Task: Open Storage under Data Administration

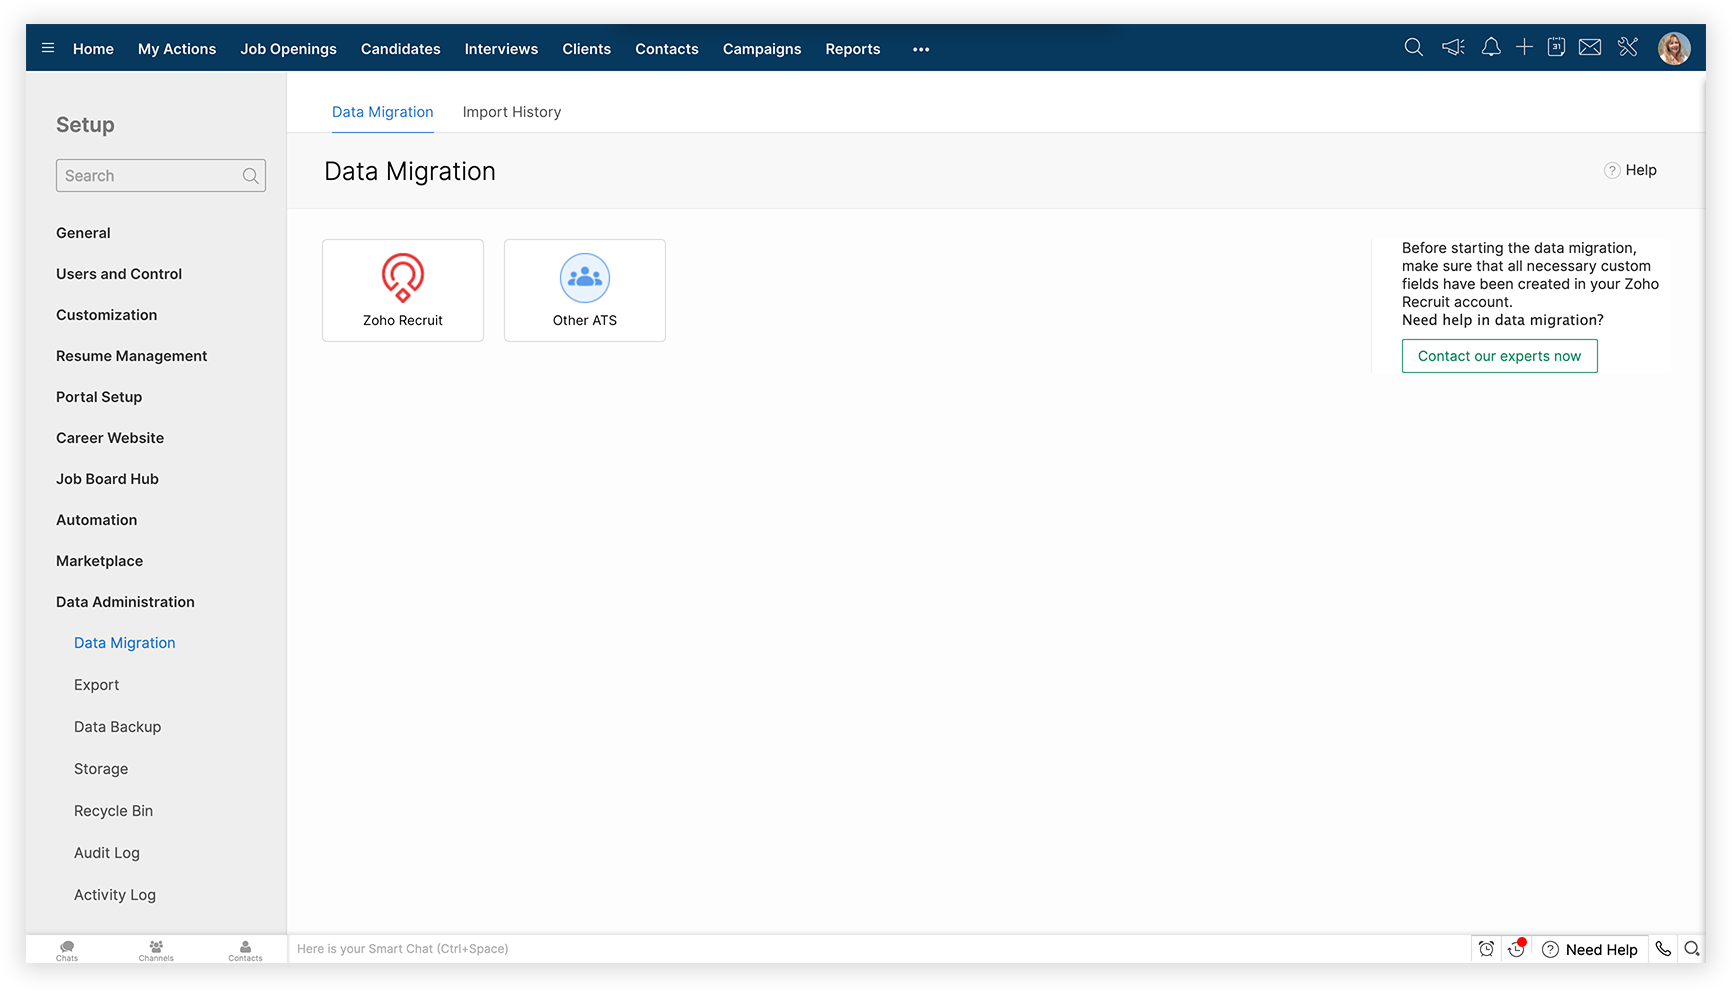Action: [101, 769]
